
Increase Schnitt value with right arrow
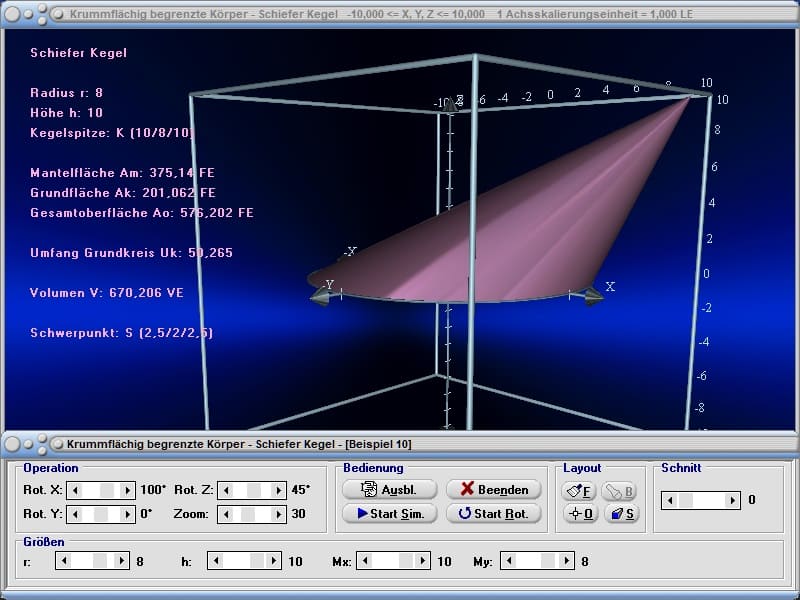point(732,500)
